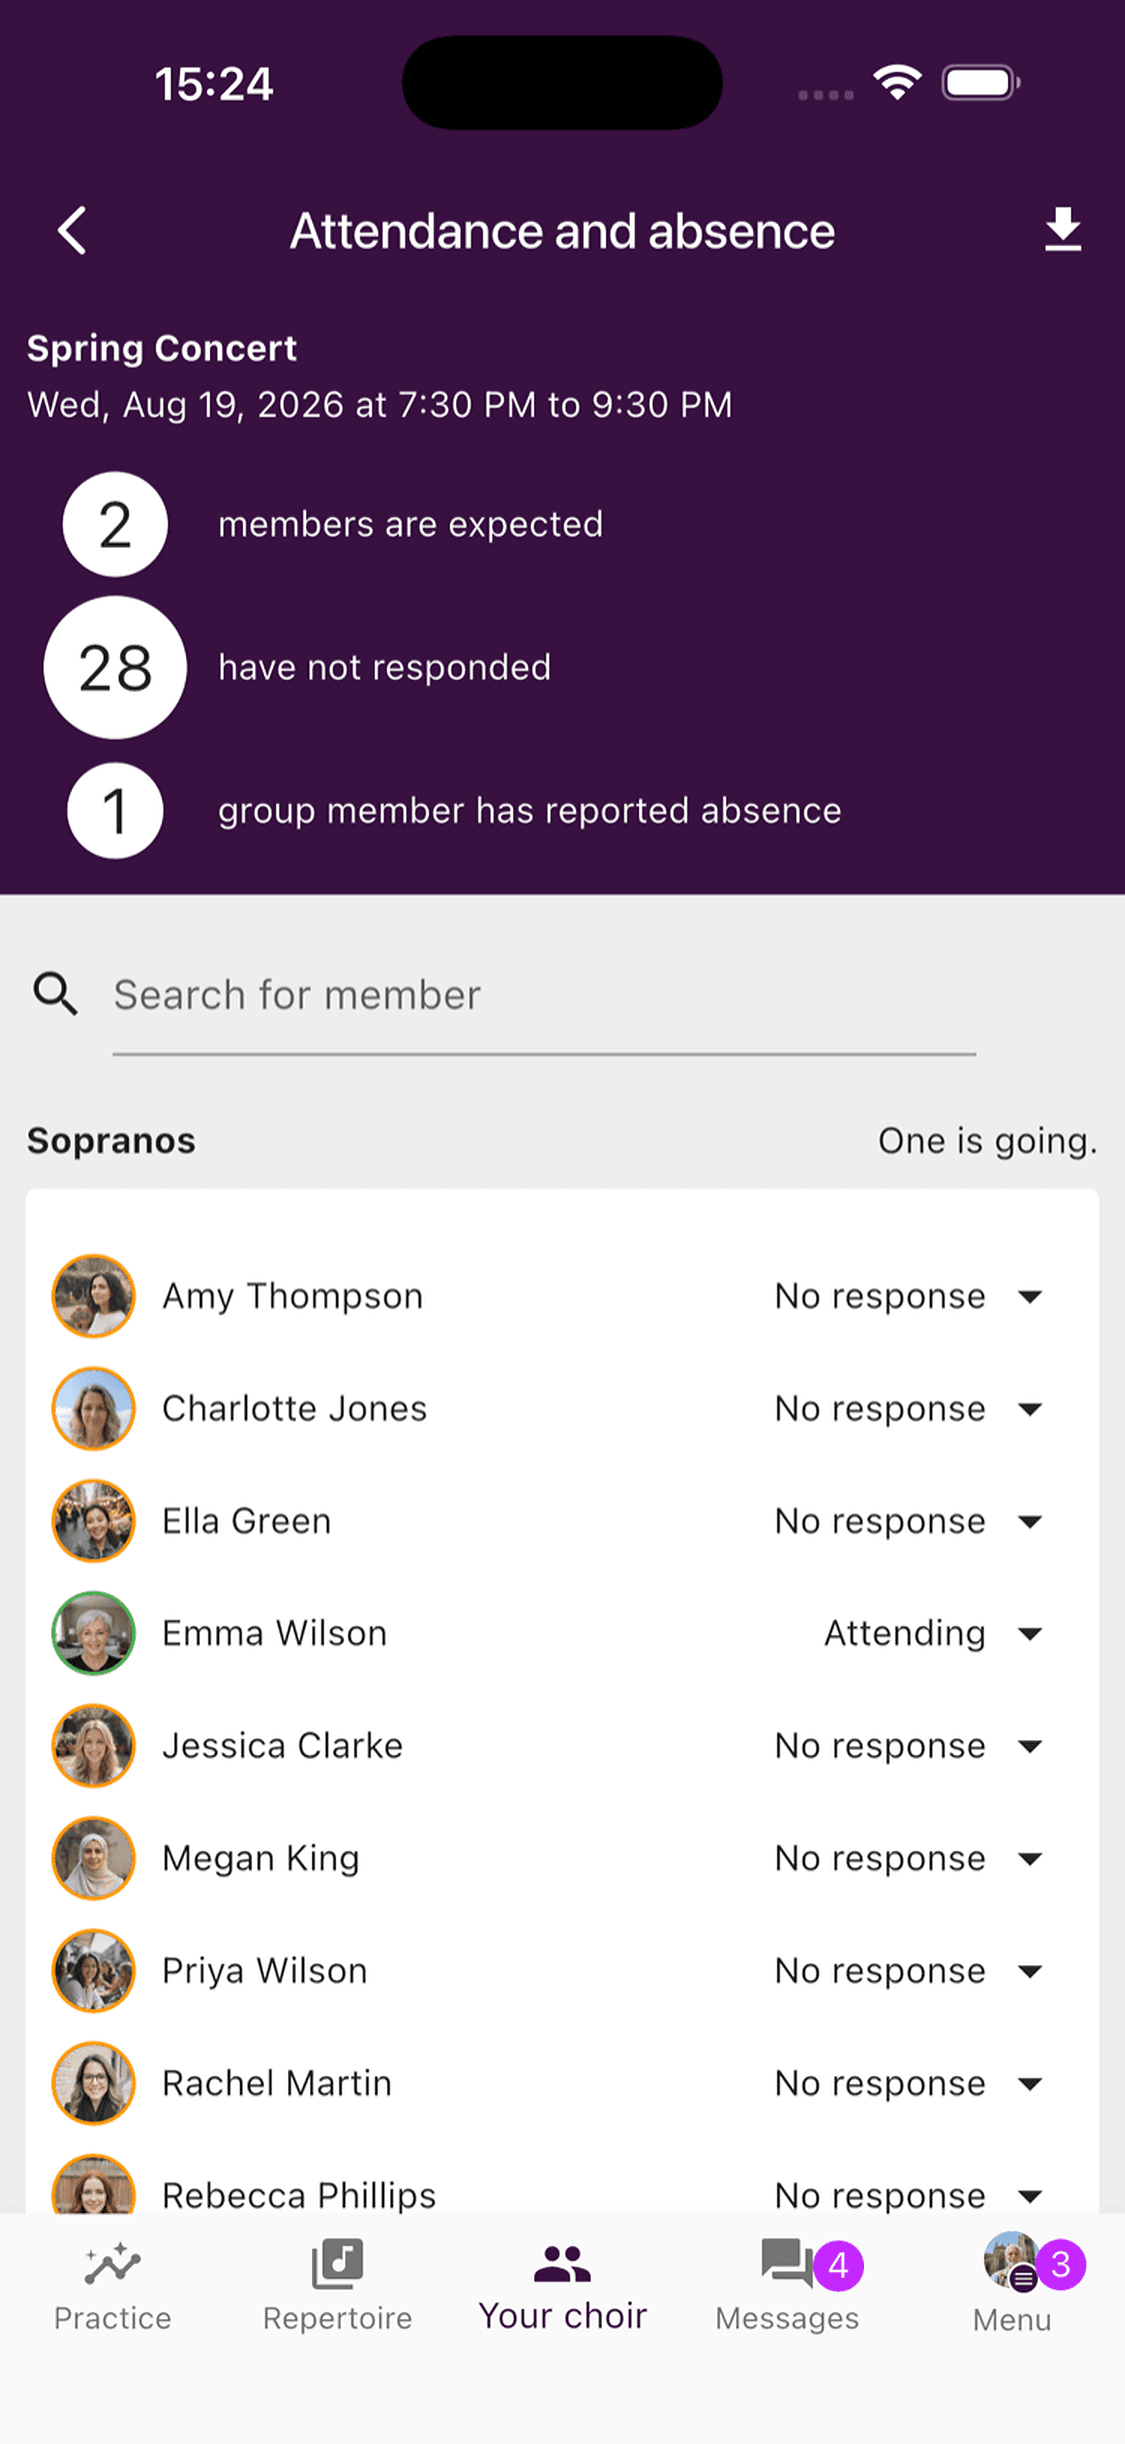Tap the 28 not responded circle
Screen dimensions: 1125x2444
[x=115, y=667]
